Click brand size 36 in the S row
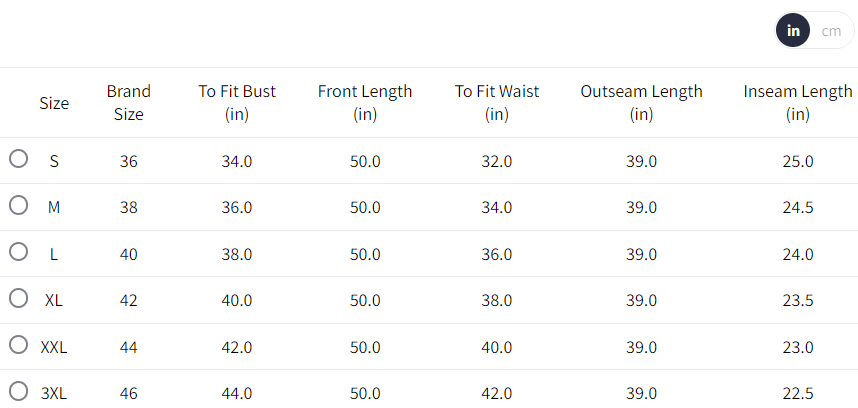This screenshot has height=408, width=858. point(128,161)
